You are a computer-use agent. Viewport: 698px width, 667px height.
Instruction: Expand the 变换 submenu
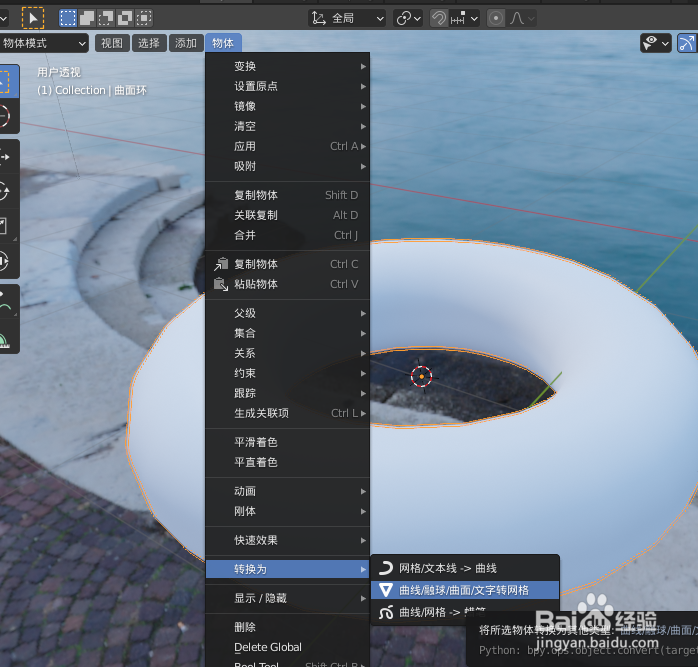[288, 66]
